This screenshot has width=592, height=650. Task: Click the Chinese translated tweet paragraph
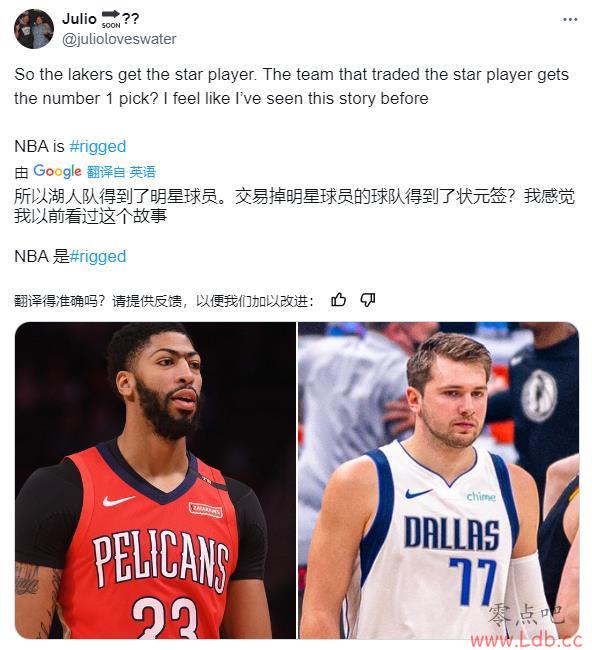[294, 206]
